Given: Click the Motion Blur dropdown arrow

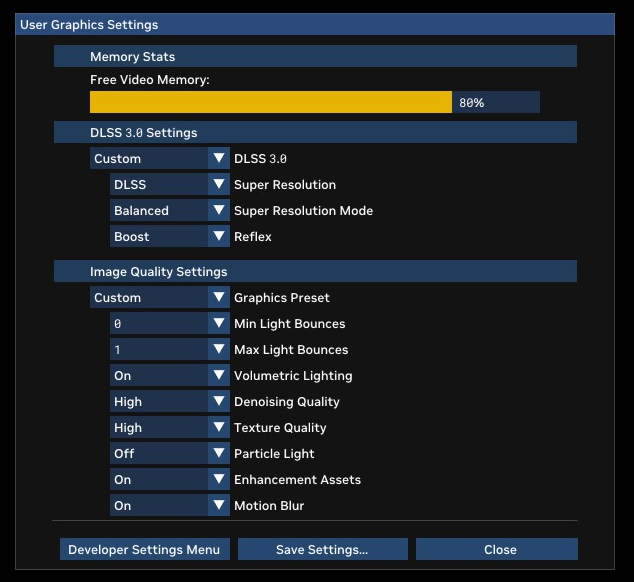Looking at the screenshot, I should [x=219, y=506].
